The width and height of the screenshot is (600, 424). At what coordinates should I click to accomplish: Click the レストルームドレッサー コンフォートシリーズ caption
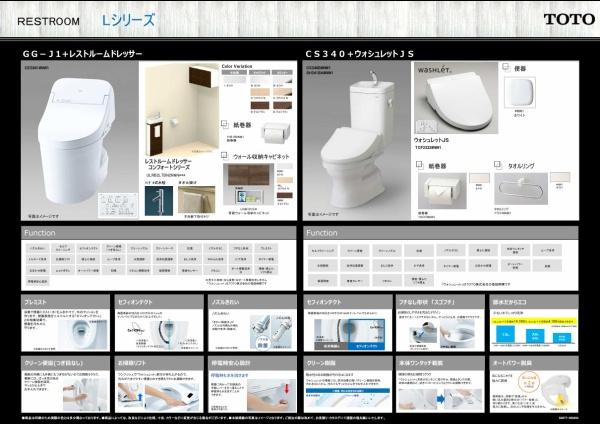(168, 164)
